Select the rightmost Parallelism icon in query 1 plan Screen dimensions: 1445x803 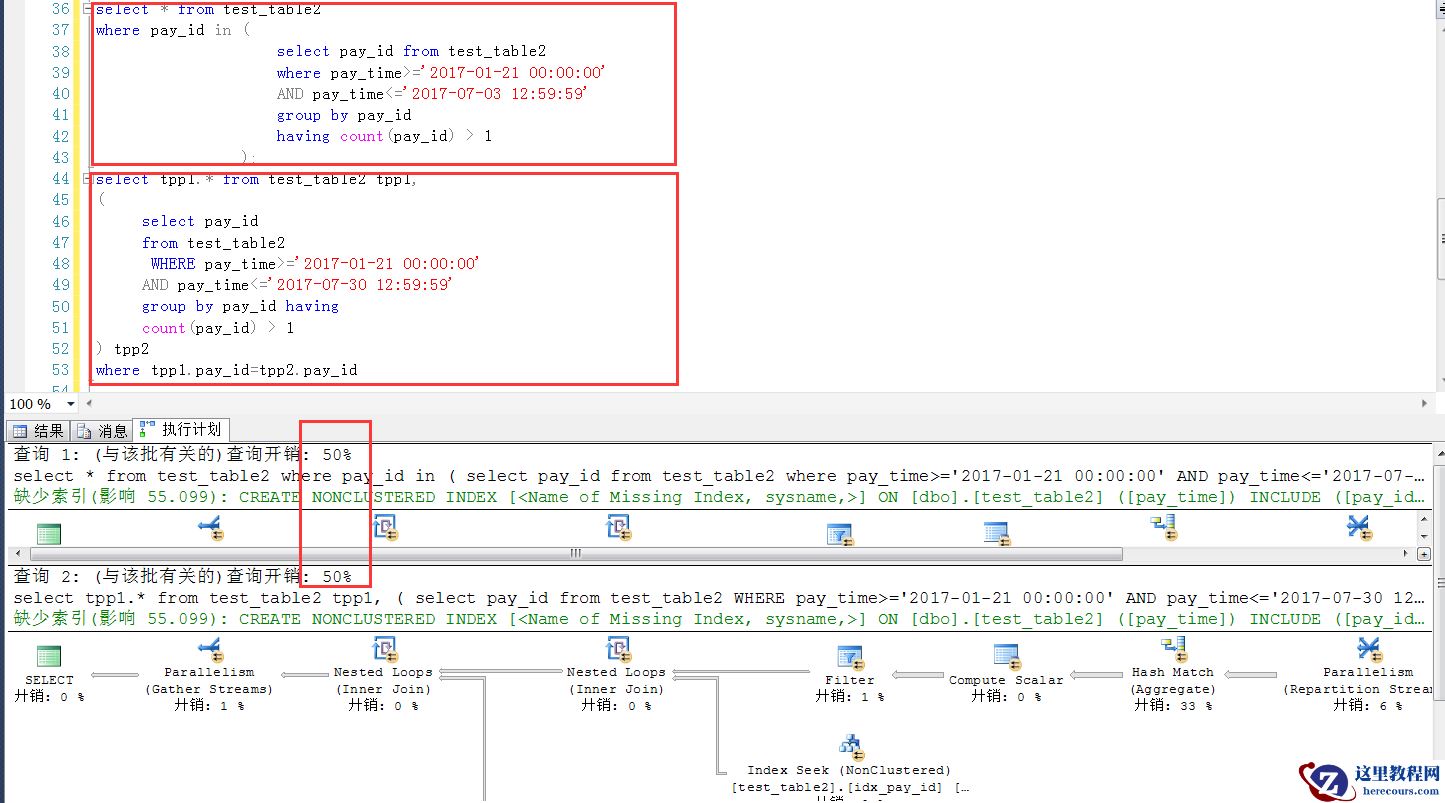(x=1358, y=528)
